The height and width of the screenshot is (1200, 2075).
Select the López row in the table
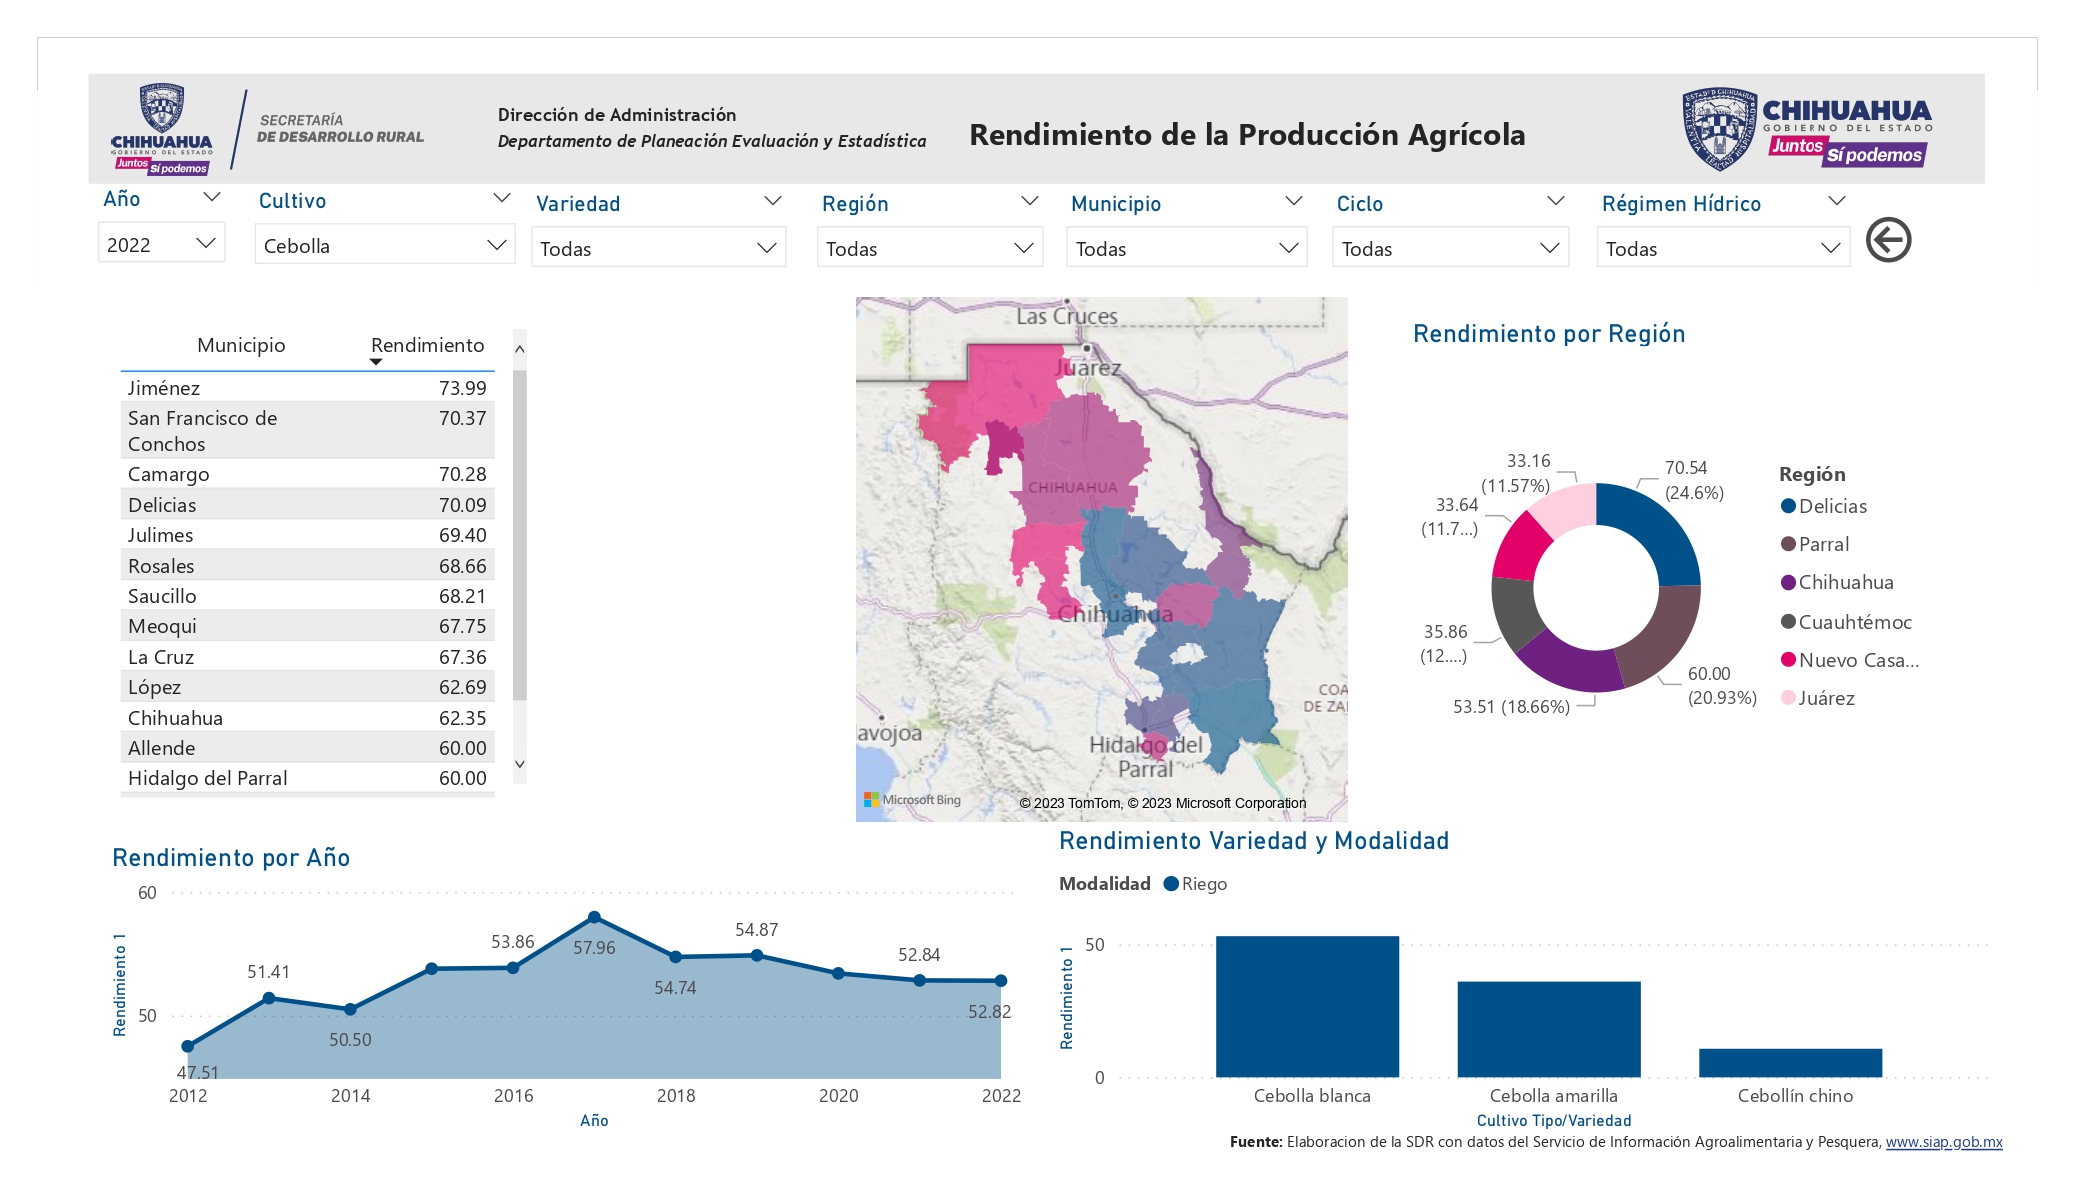307,687
